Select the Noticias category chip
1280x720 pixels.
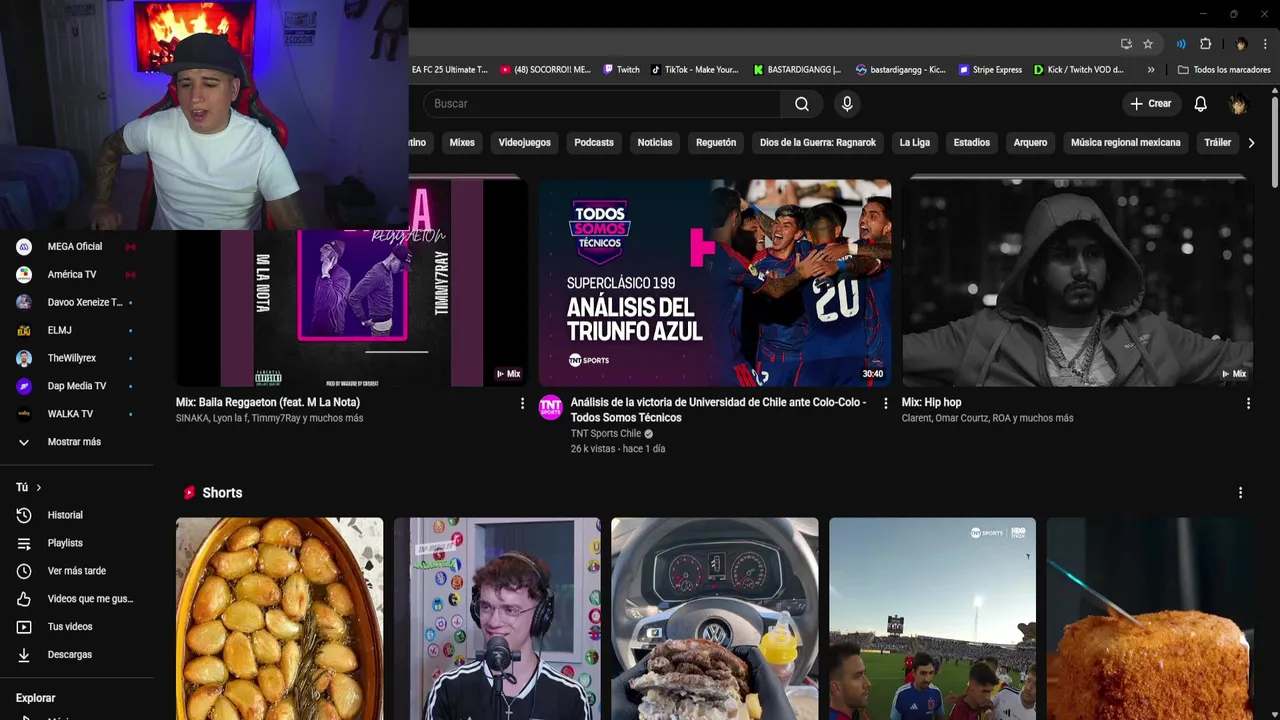(655, 143)
